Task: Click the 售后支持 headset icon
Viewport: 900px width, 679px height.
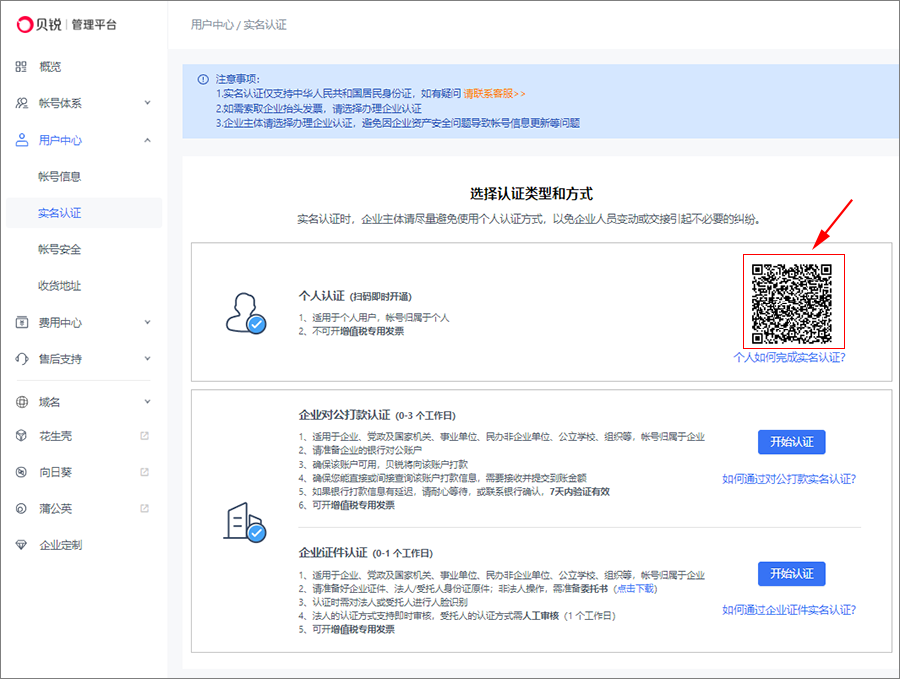Action: click(x=21, y=359)
